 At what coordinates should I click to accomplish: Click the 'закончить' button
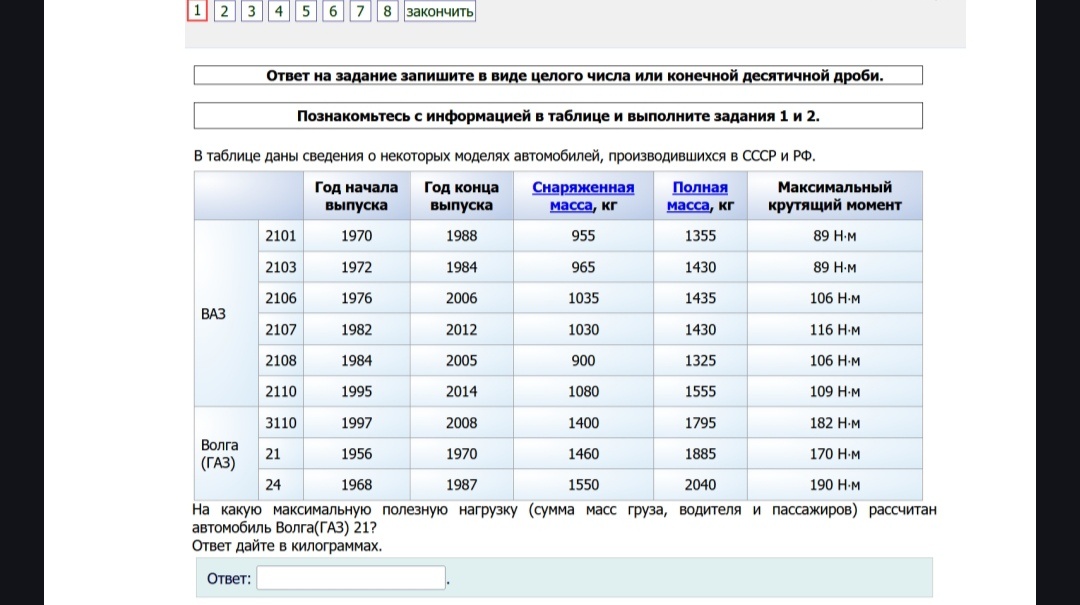[x=439, y=10]
